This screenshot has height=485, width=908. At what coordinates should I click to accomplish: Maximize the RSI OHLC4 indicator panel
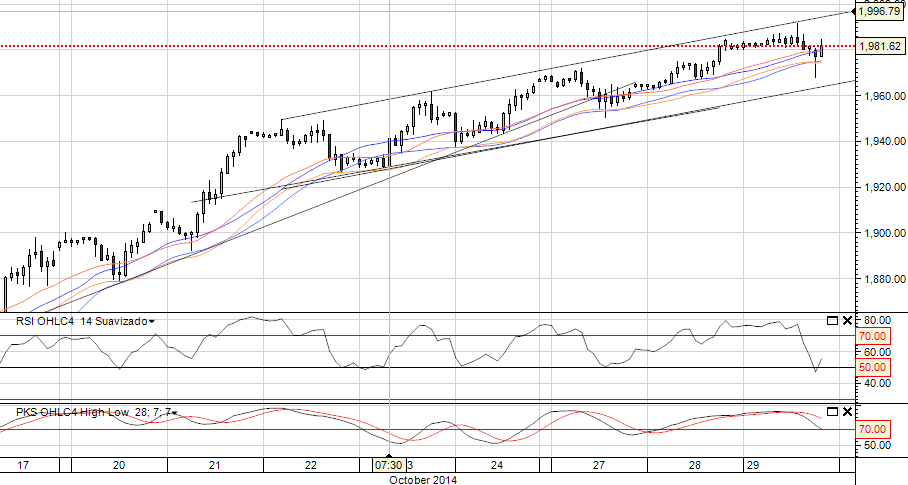point(832,321)
